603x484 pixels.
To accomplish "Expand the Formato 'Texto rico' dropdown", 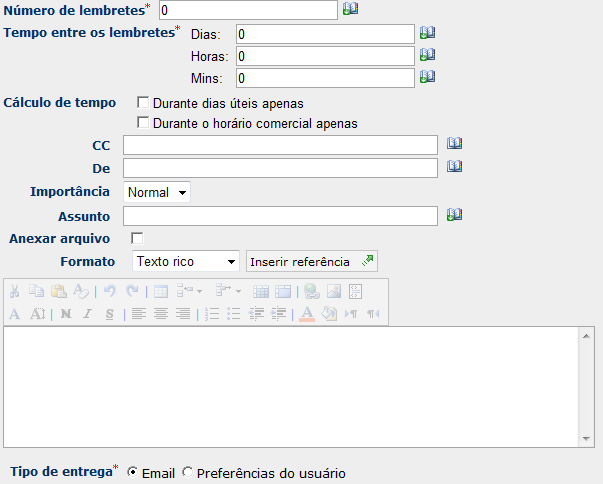I will click(186, 261).
